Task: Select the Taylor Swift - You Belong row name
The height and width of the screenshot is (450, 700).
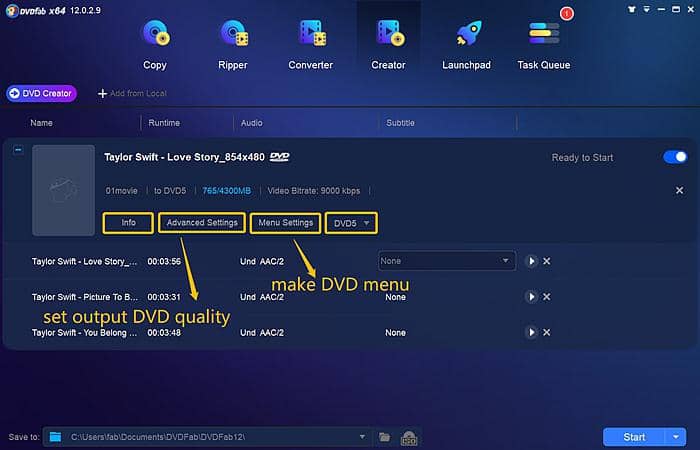Action: (84, 333)
